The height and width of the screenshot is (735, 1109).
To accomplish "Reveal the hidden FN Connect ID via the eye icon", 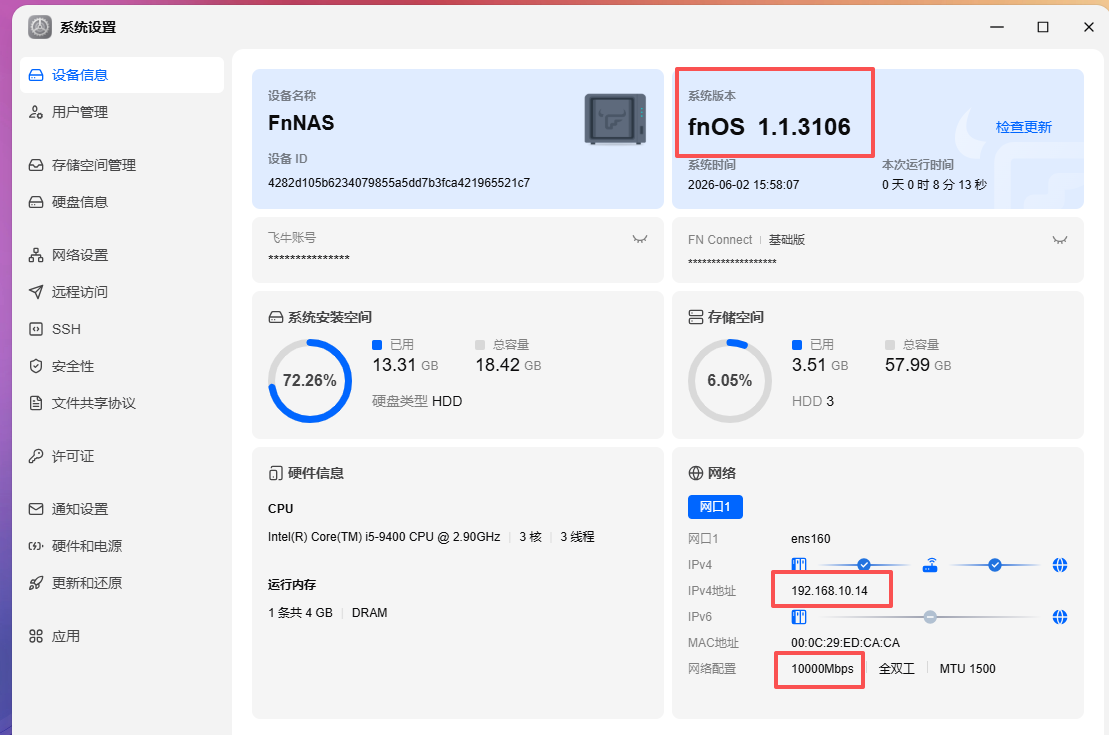I will point(1059,240).
